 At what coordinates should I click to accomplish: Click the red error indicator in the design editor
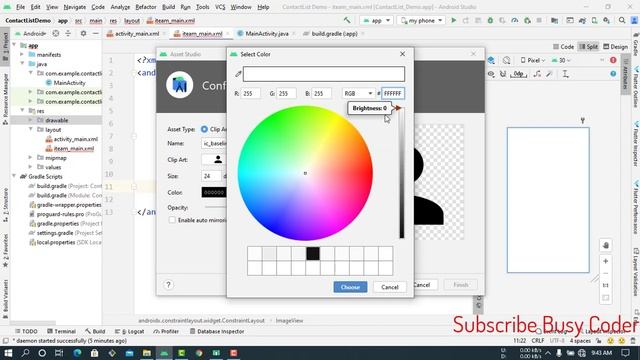point(613,60)
